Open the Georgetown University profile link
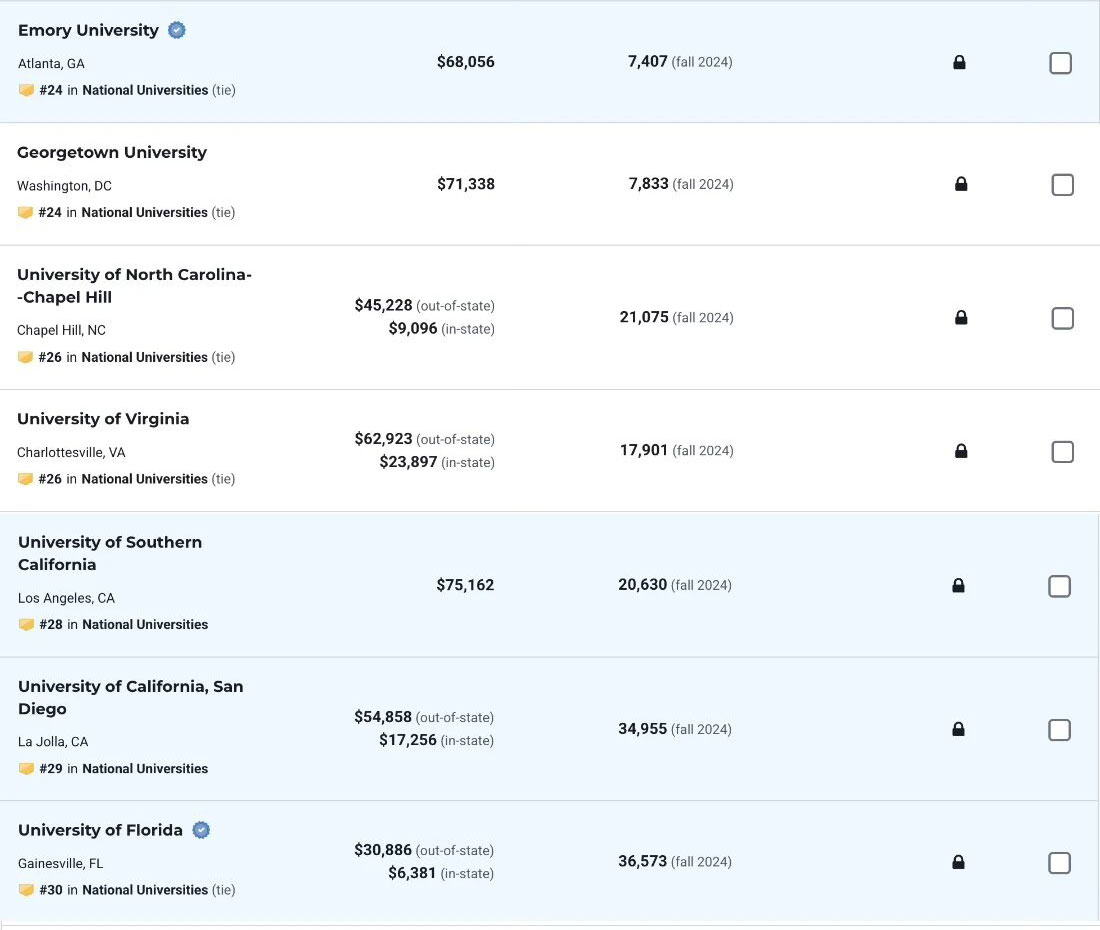This screenshot has height=930, width=1100. 112,152
